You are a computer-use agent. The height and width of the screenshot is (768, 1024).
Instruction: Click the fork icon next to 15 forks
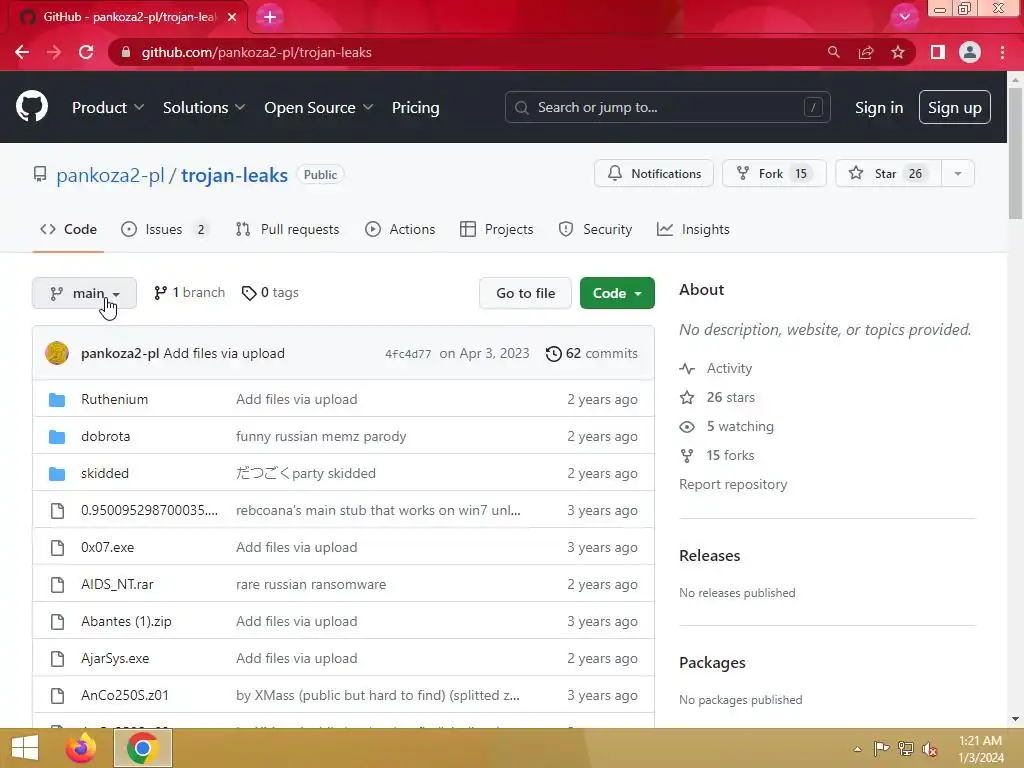[x=687, y=455]
